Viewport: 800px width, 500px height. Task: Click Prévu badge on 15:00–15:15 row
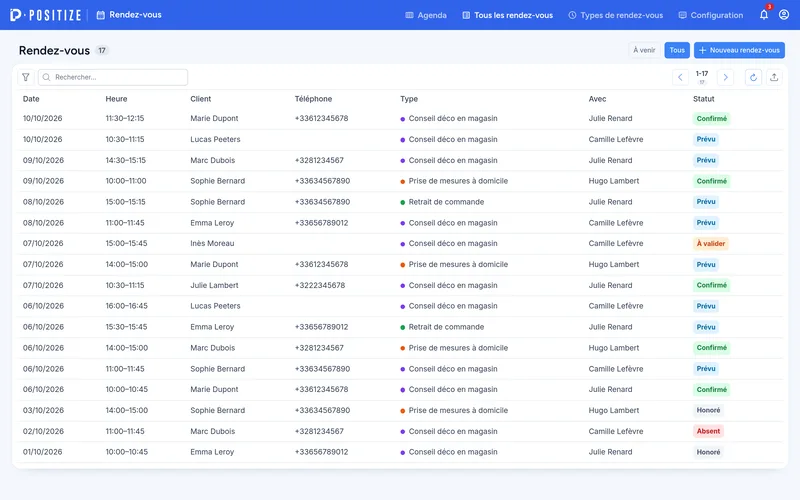706,202
